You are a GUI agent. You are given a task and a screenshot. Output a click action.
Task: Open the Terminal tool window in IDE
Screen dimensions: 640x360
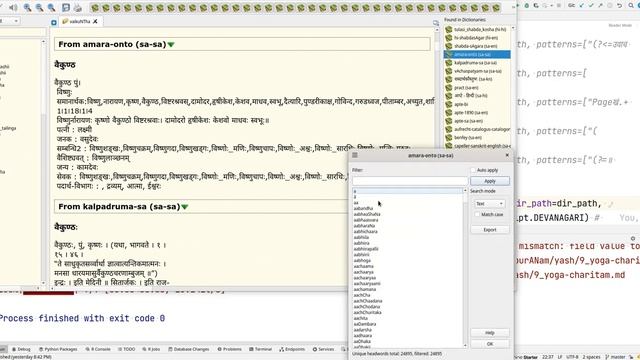coord(260,349)
